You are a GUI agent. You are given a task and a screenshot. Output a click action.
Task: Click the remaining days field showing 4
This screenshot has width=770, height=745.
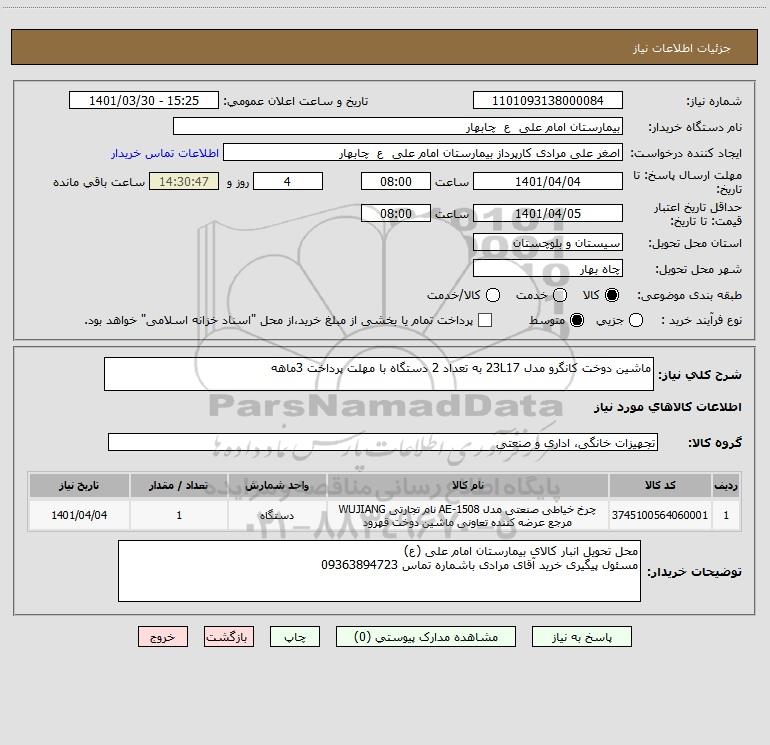pos(288,181)
